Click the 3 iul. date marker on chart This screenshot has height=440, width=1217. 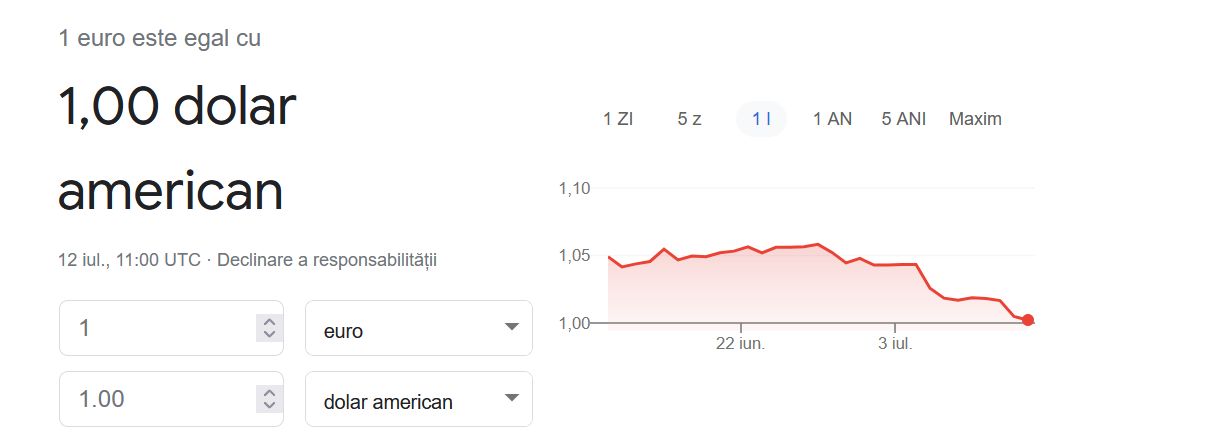pyautogui.click(x=895, y=343)
